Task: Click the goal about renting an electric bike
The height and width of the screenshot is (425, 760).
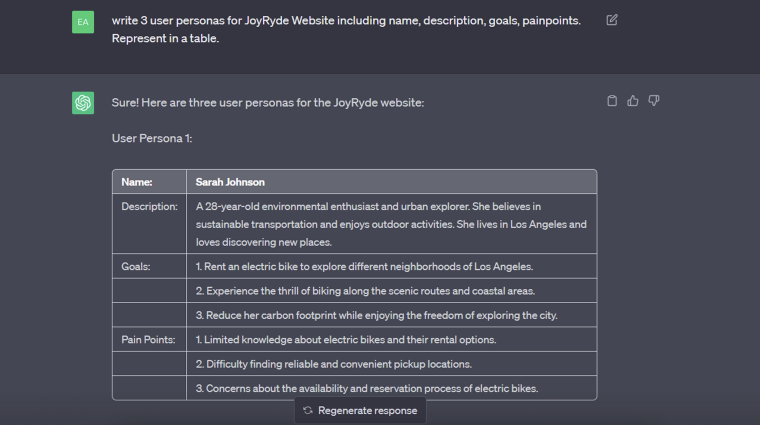Action: point(392,266)
